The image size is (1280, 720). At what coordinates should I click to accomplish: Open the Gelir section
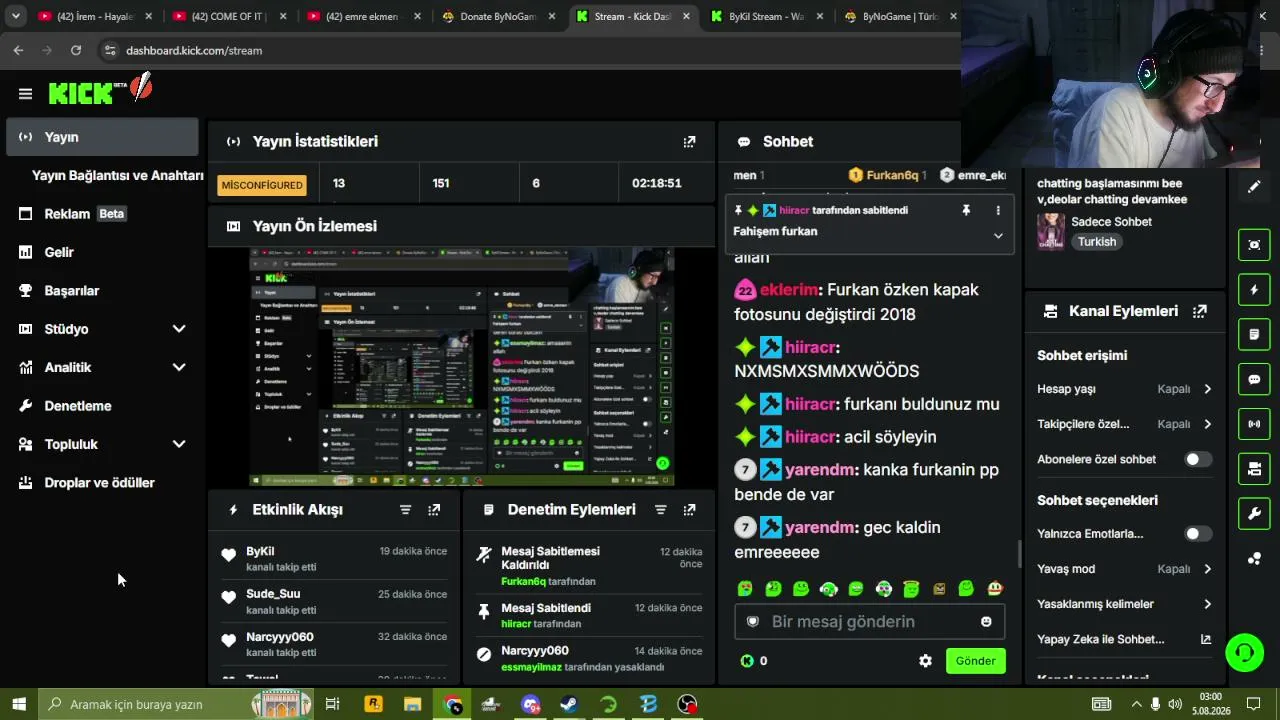101,252
